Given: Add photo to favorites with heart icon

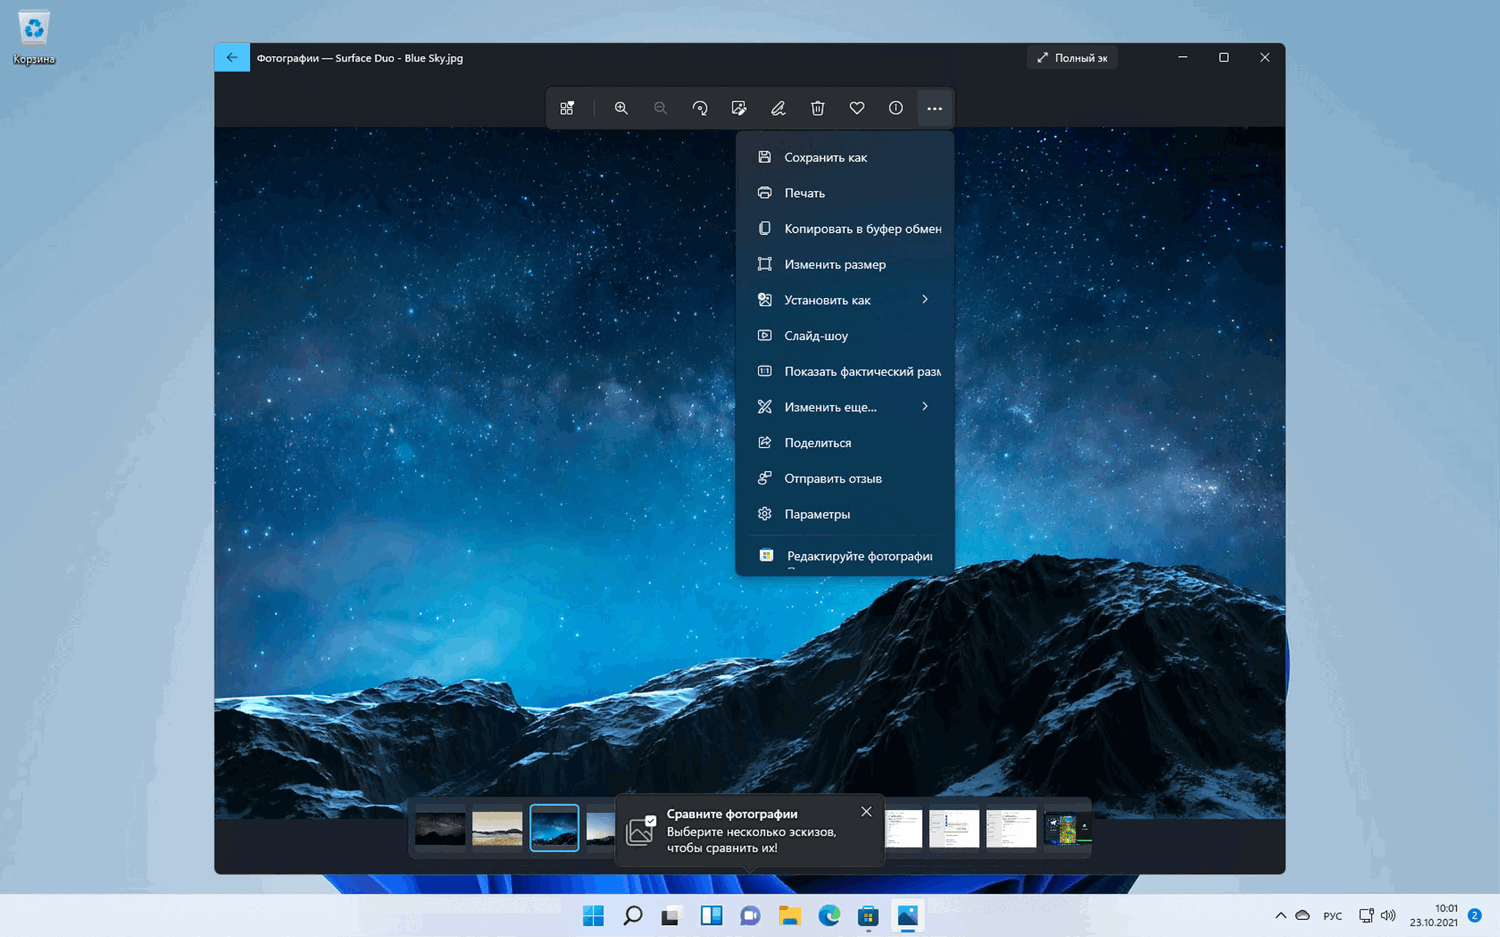Looking at the screenshot, I should 857,108.
